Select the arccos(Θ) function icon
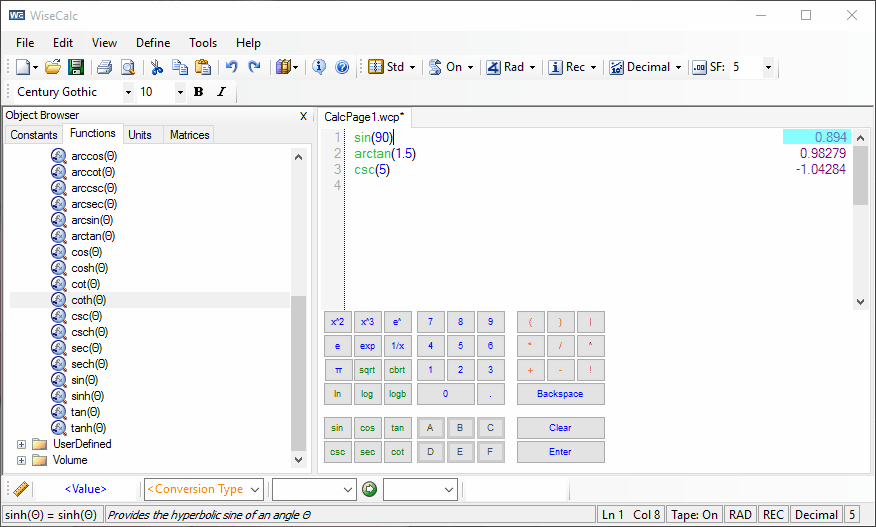876x527 pixels. pyautogui.click(x=59, y=156)
